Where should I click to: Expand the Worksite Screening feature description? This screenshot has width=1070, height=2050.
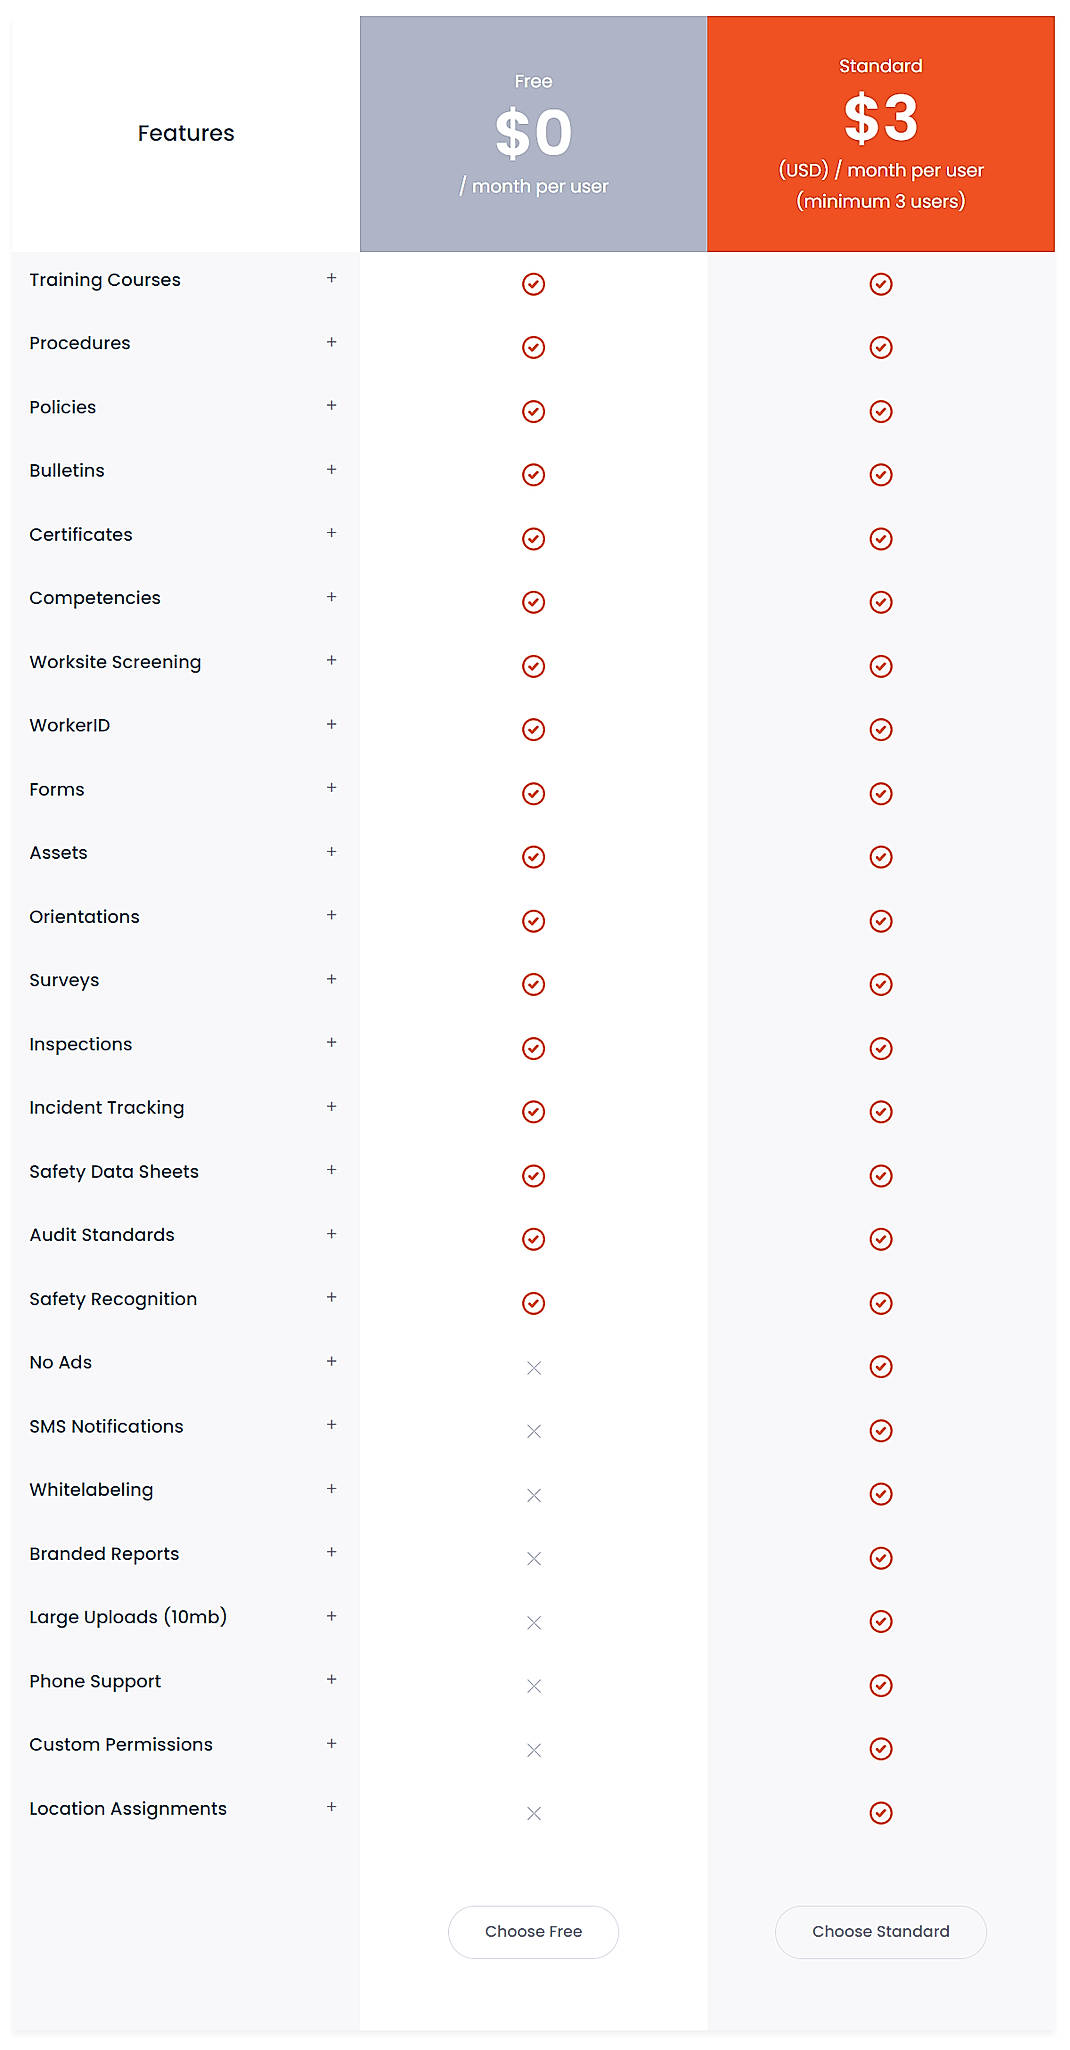(331, 661)
